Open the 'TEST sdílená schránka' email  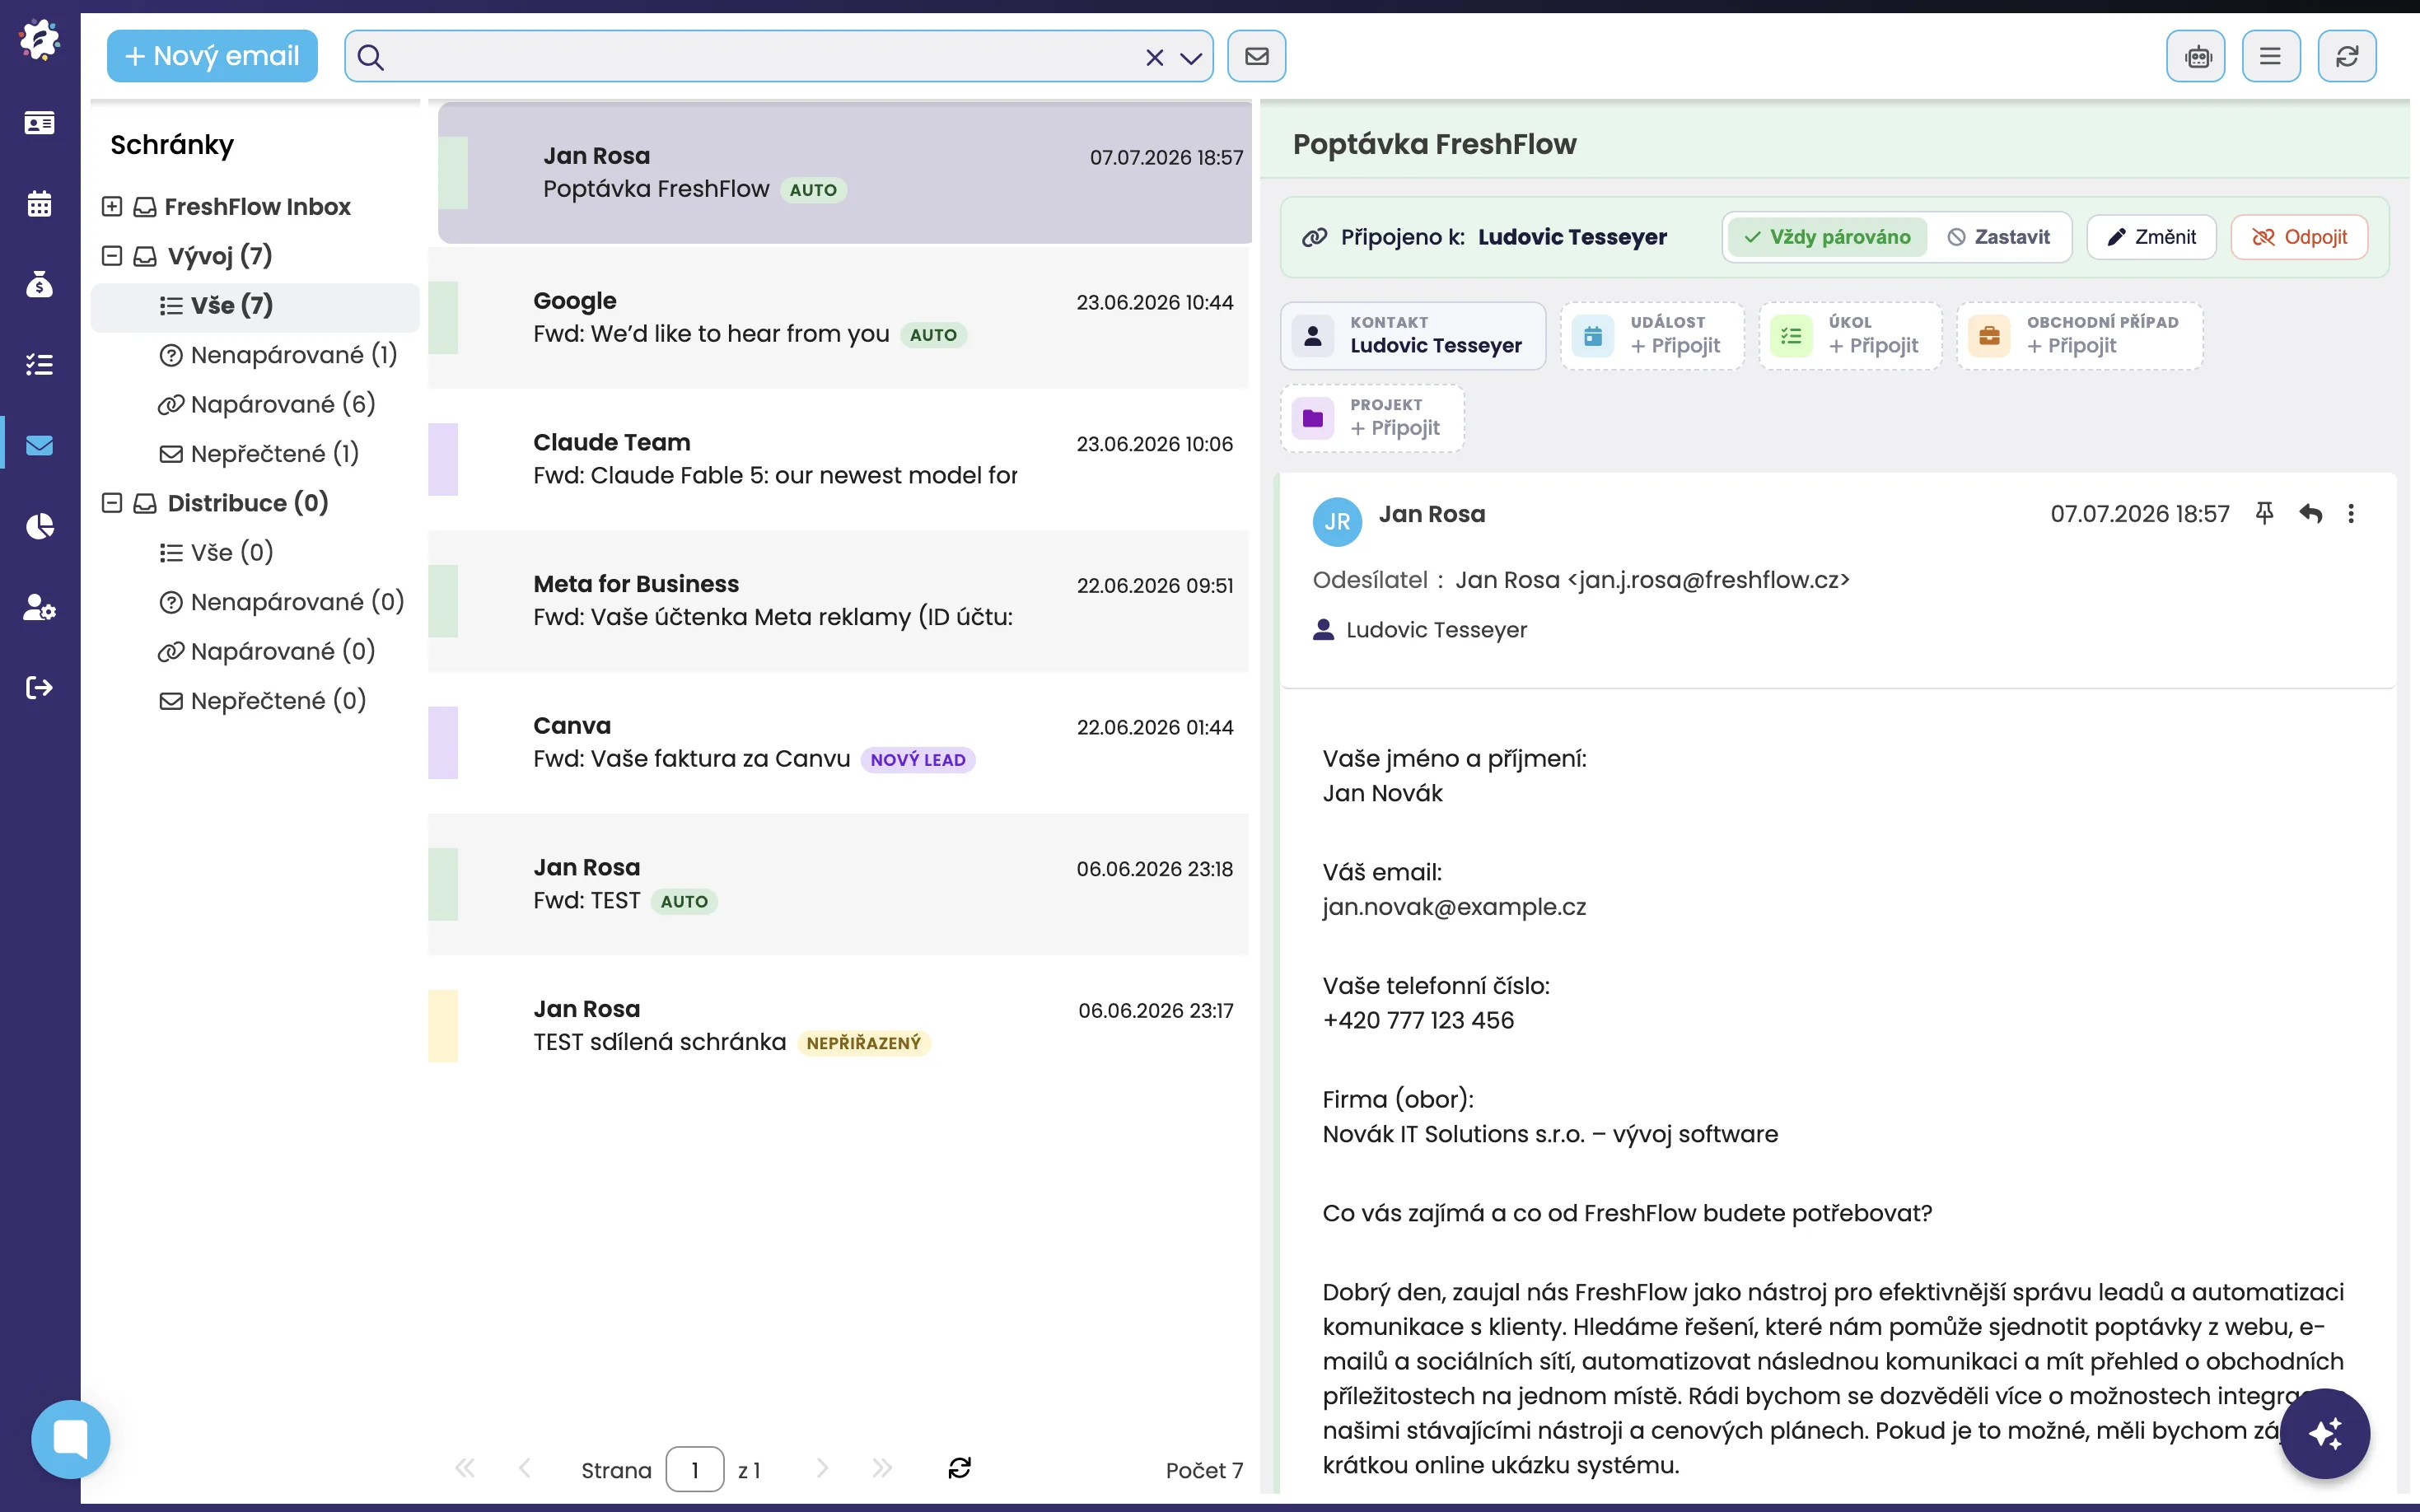[839, 1025]
